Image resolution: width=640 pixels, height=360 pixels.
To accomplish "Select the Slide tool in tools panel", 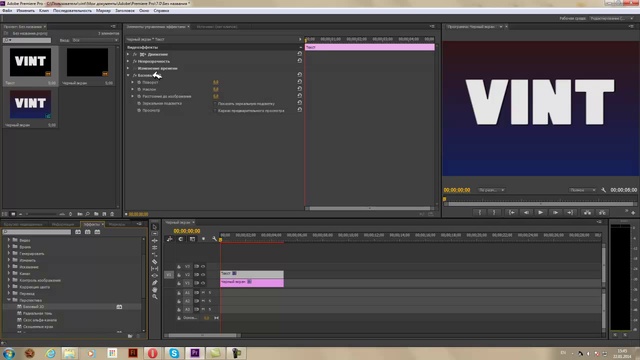I will pyautogui.click(x=155, y=276).
